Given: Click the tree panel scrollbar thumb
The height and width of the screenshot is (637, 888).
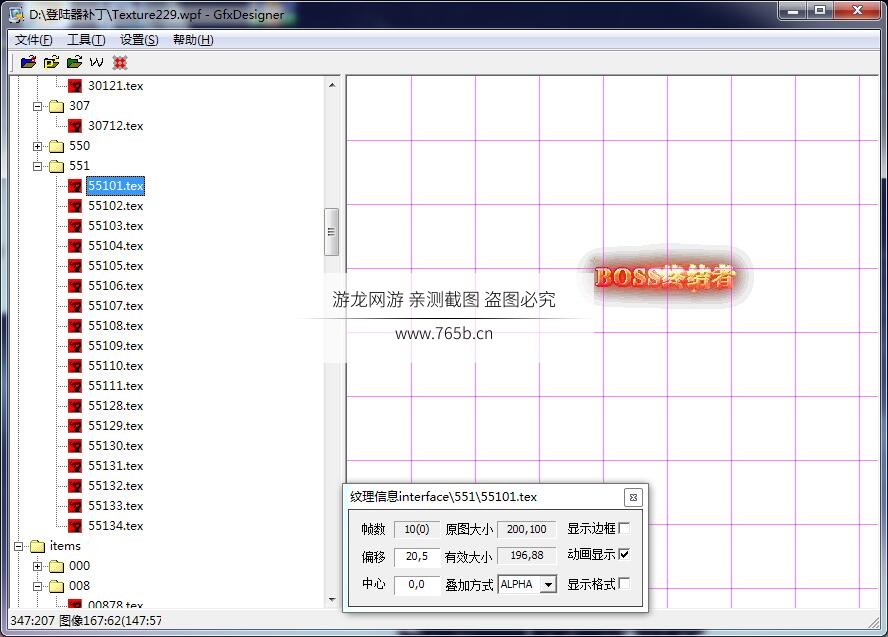Looking at the screenshot, I should point(331,232).
